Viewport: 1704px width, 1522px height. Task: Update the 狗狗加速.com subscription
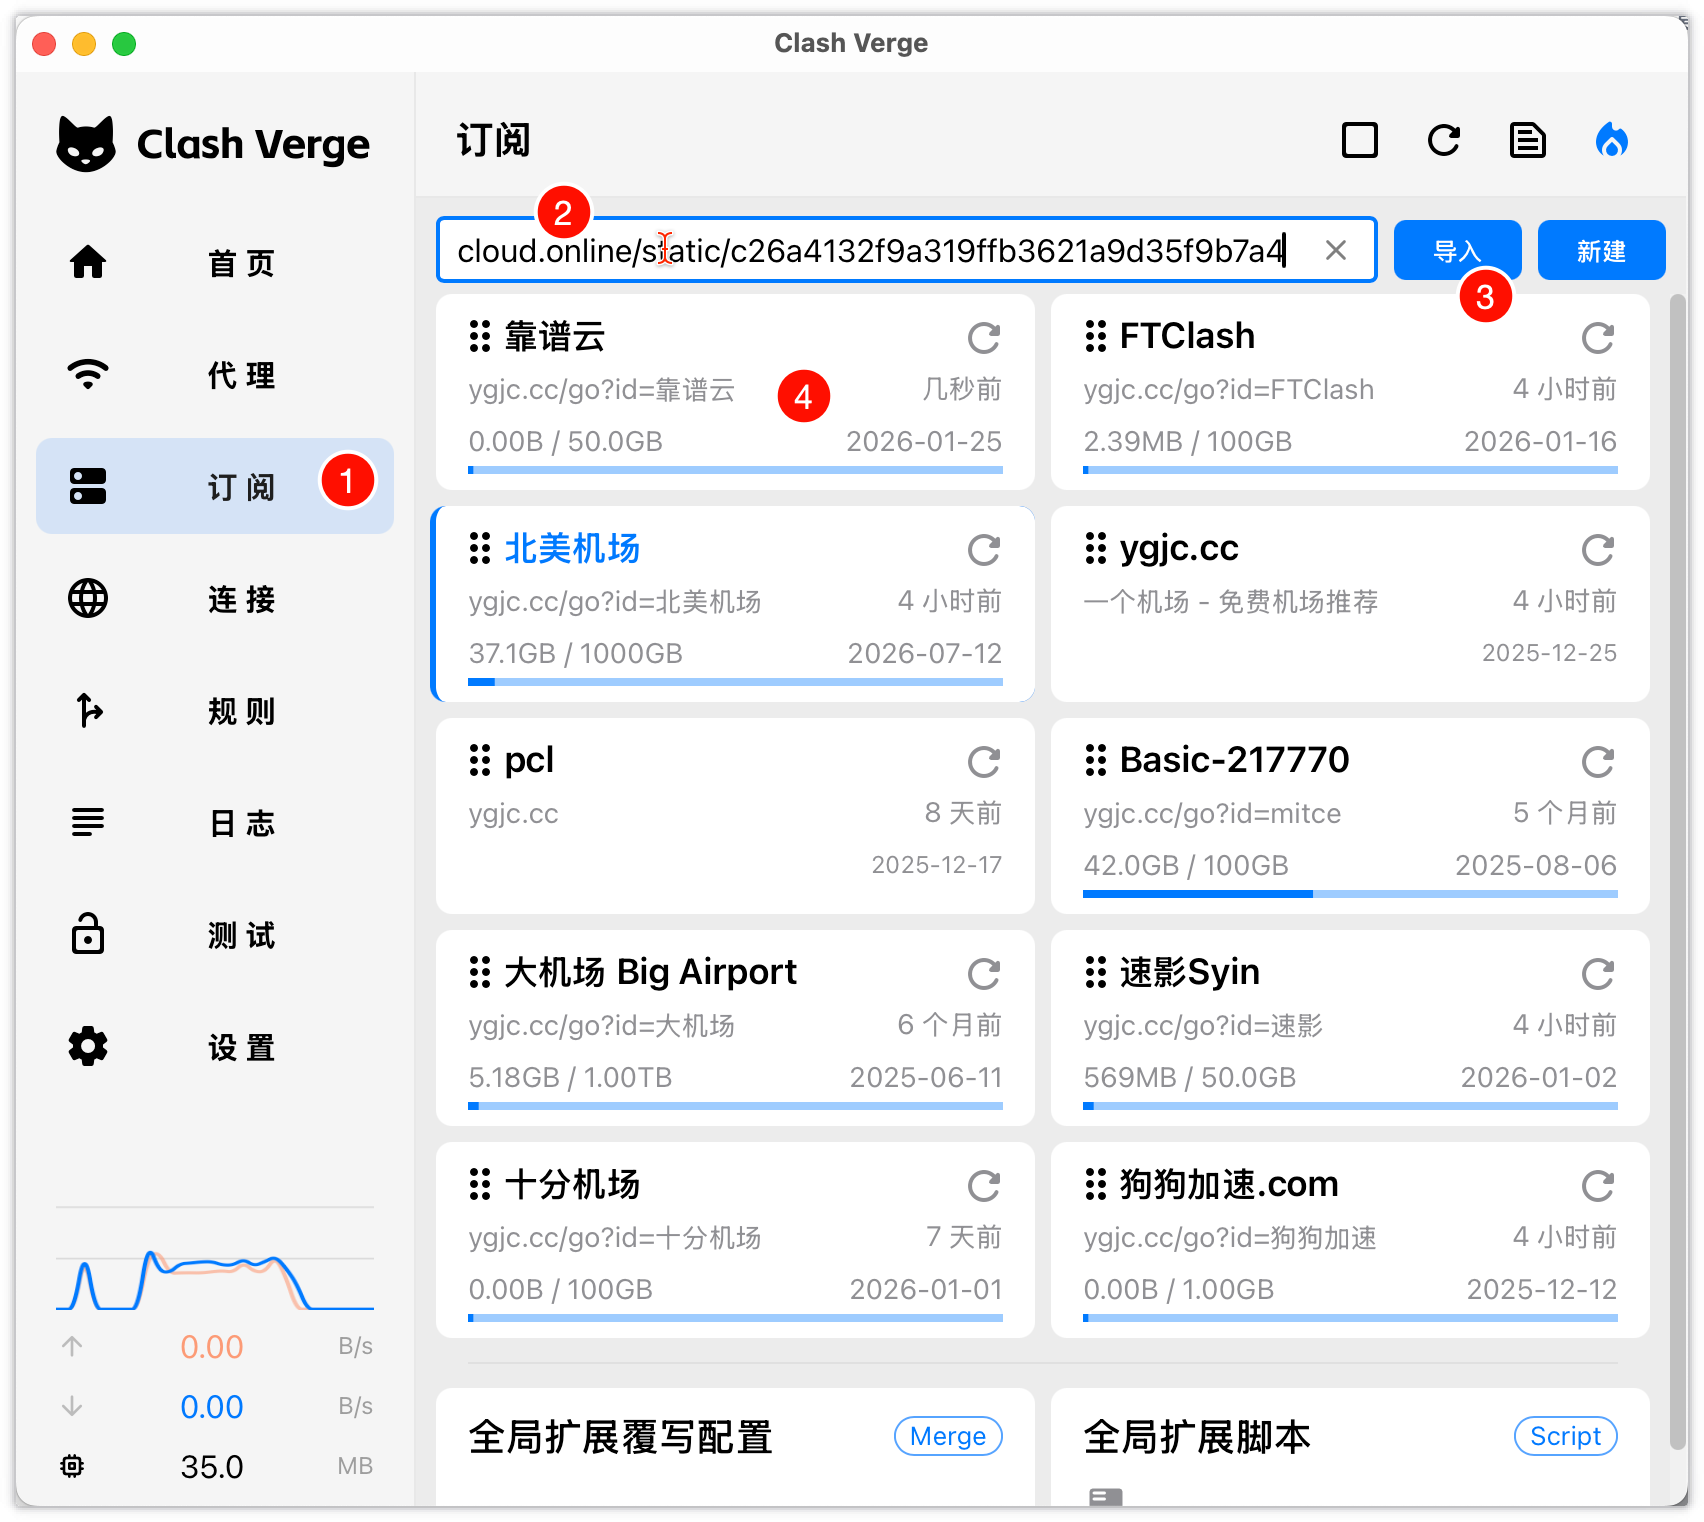point(1598,1186)
